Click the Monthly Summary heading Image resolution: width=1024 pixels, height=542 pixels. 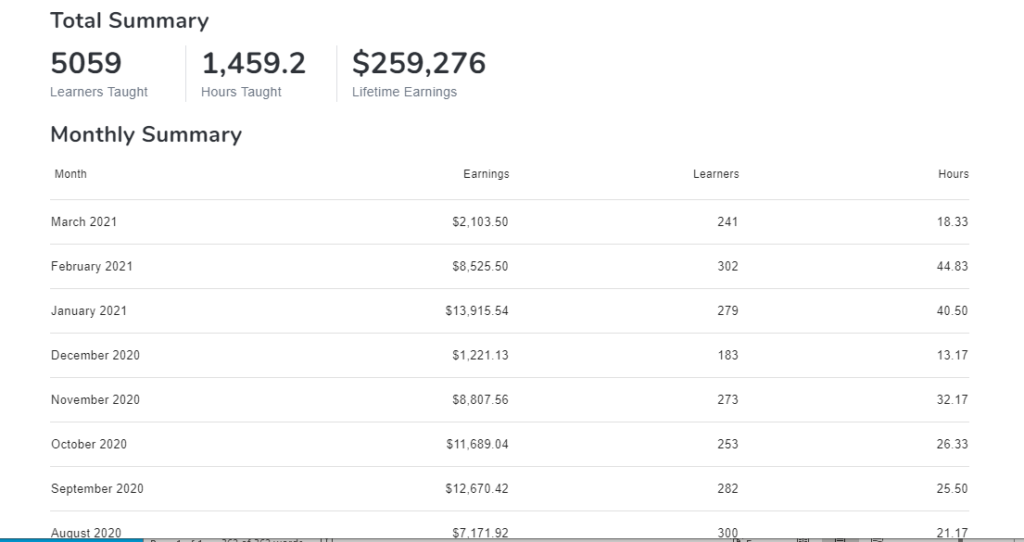pyautogui.click(x=146, y=135)
